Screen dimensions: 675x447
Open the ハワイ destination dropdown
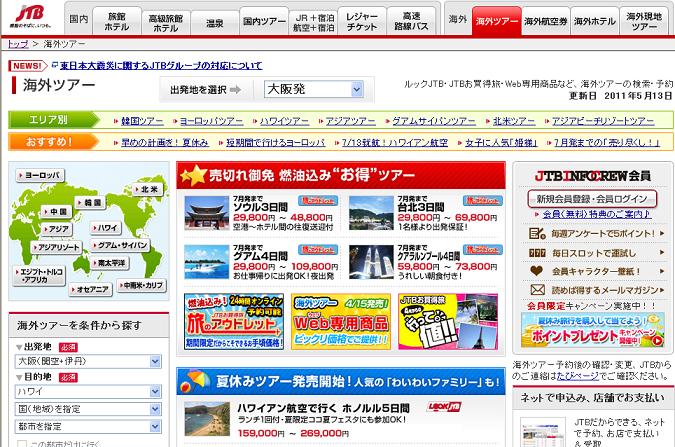[88, 391]
